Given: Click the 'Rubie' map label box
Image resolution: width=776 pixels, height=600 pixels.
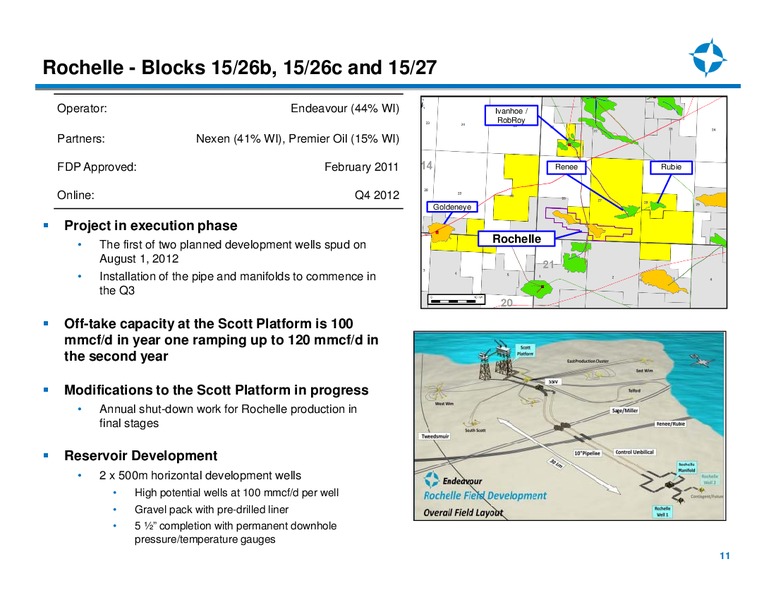Looking at the screenshot, I should [671, 167].
